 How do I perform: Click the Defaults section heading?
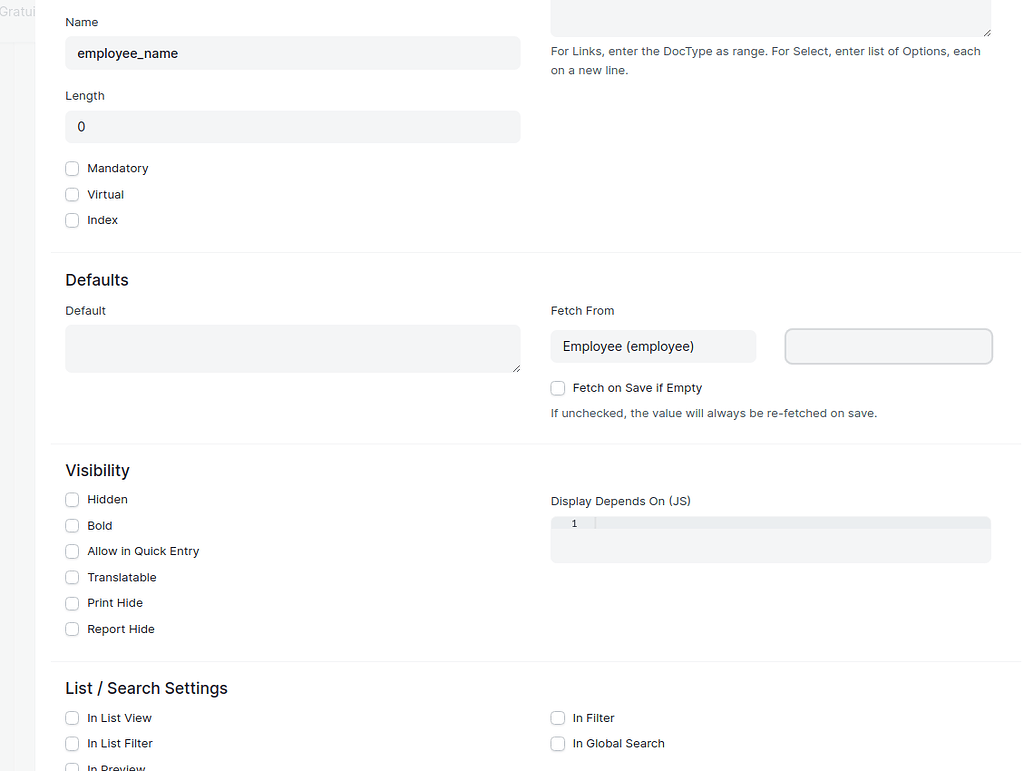97,280
